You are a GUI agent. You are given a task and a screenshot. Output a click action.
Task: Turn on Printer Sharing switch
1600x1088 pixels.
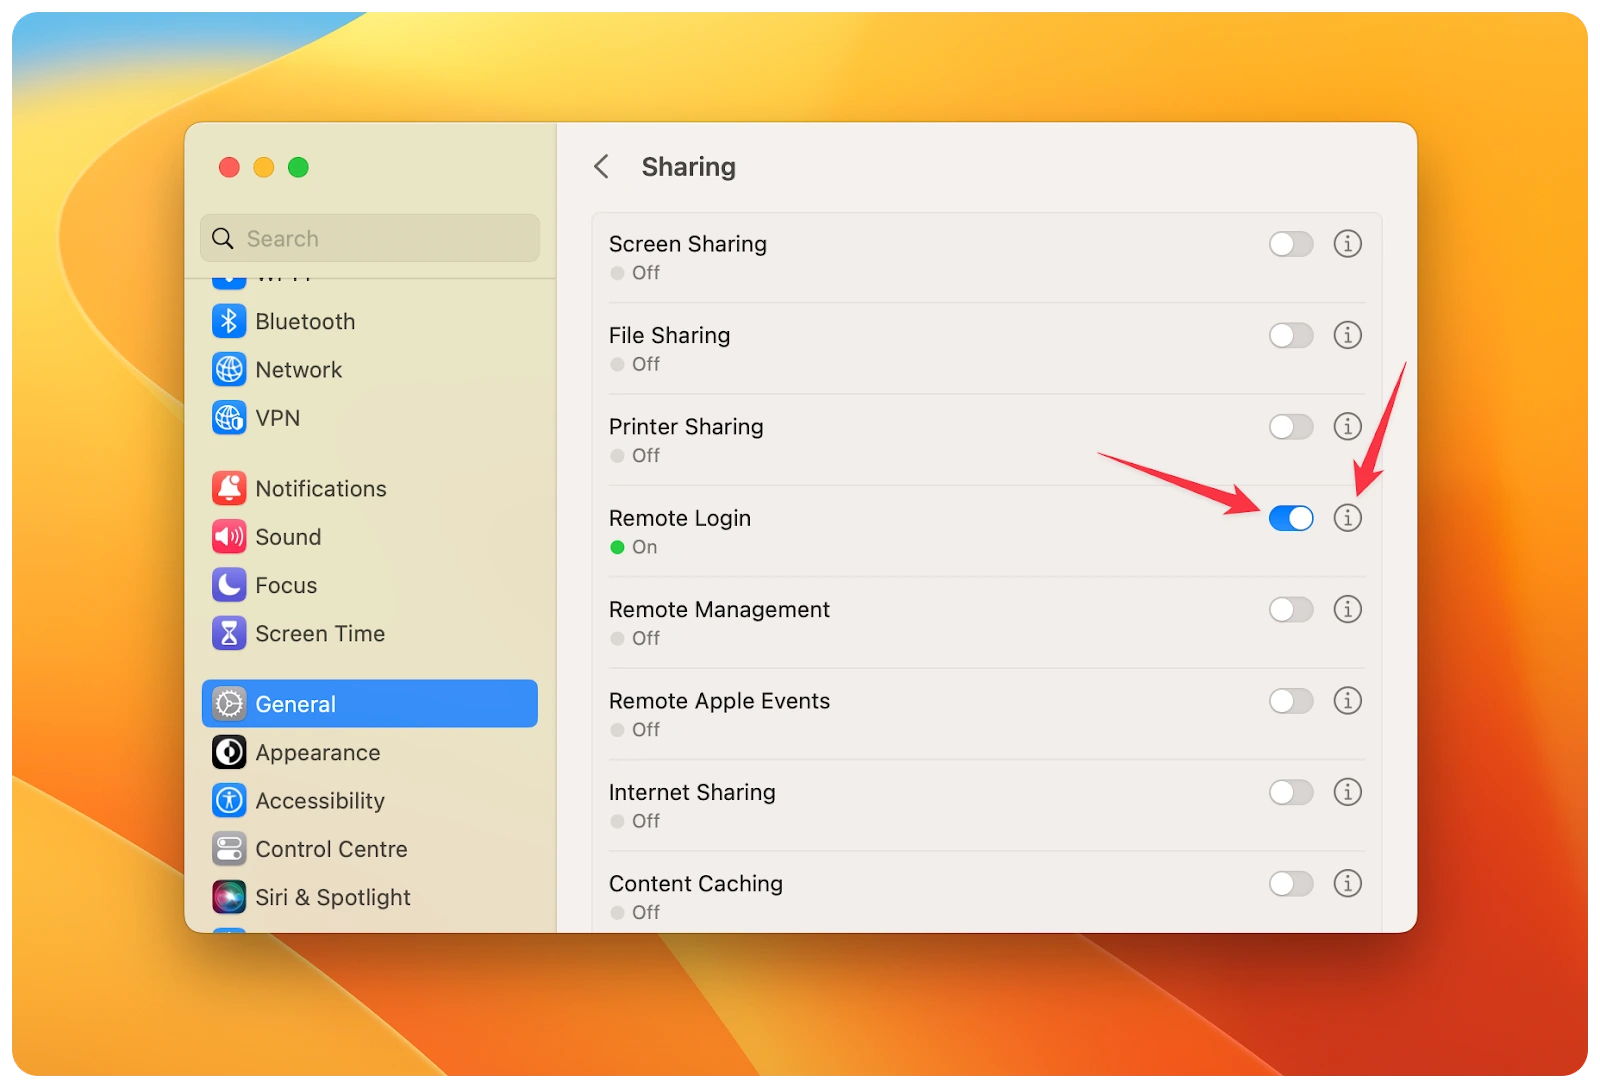click(x=1291, y=427)
